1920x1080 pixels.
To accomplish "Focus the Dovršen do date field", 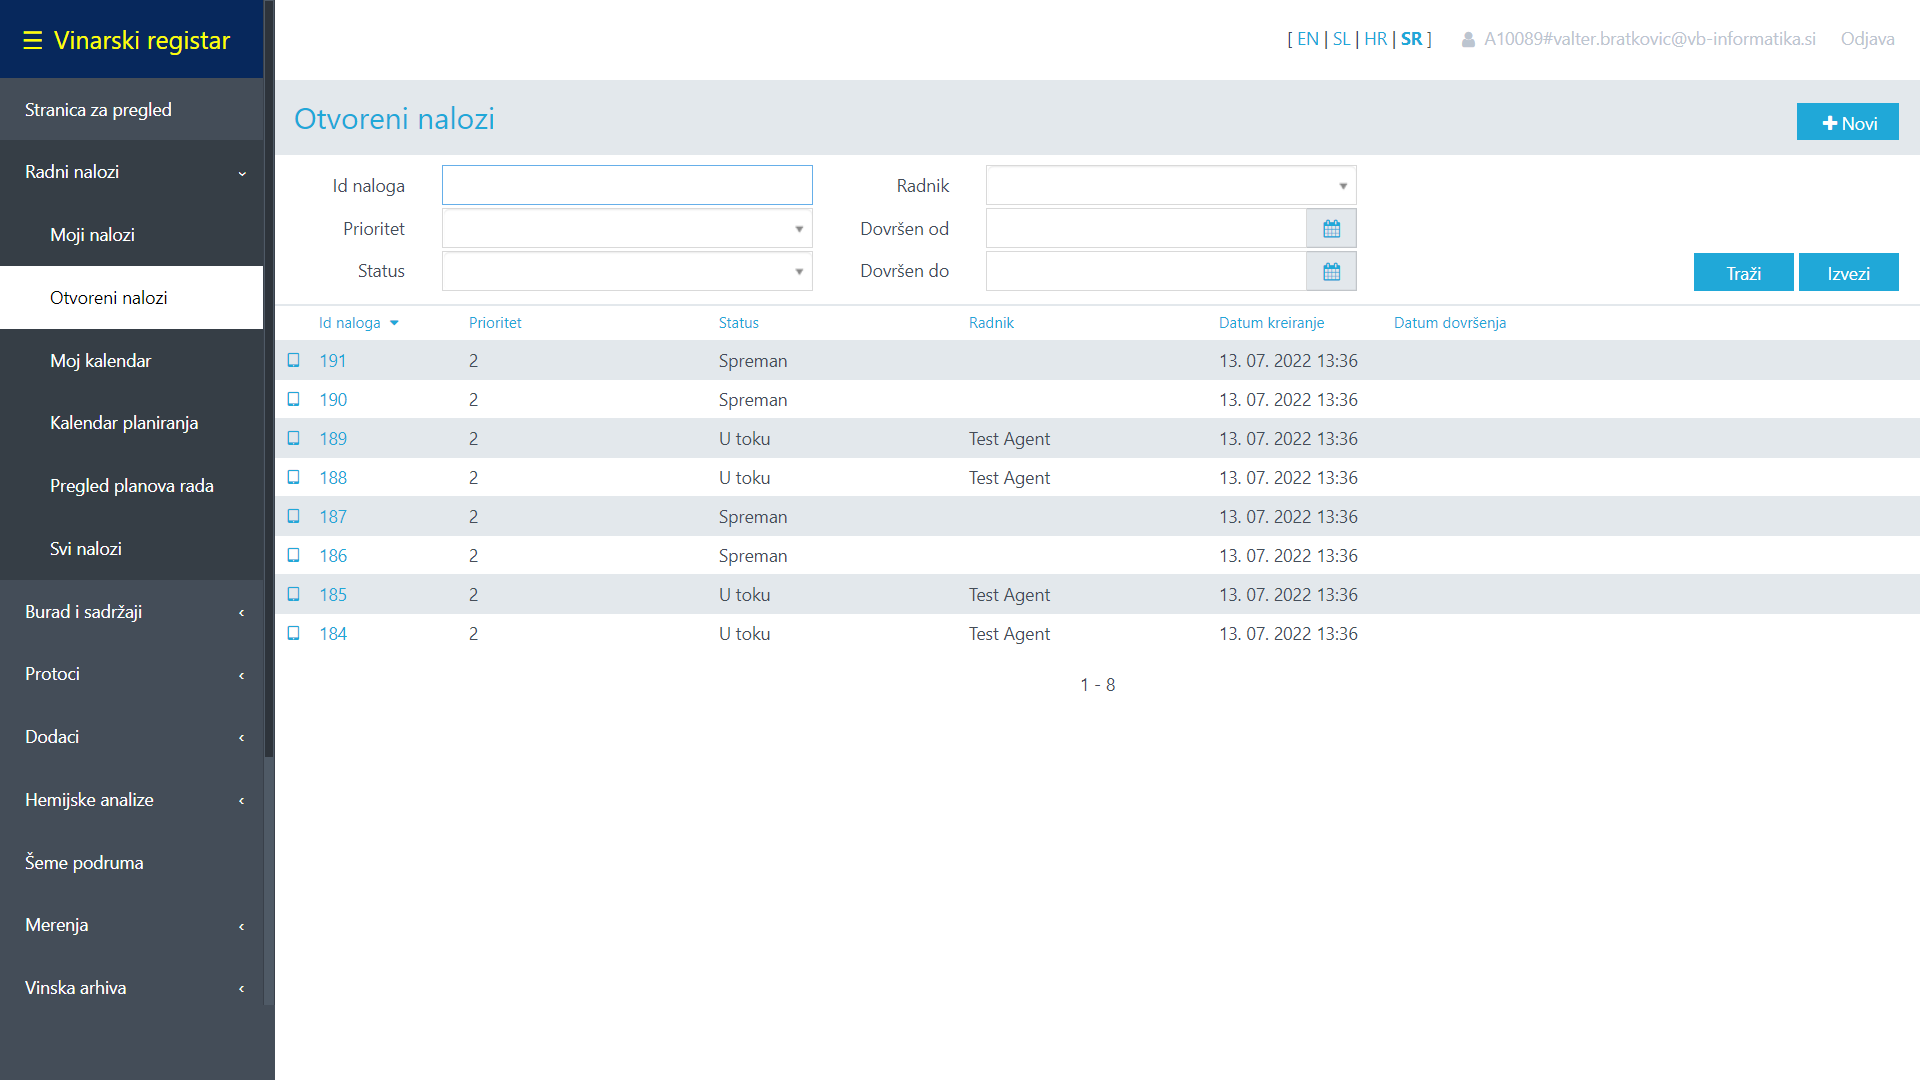I will pos(1146,272).
